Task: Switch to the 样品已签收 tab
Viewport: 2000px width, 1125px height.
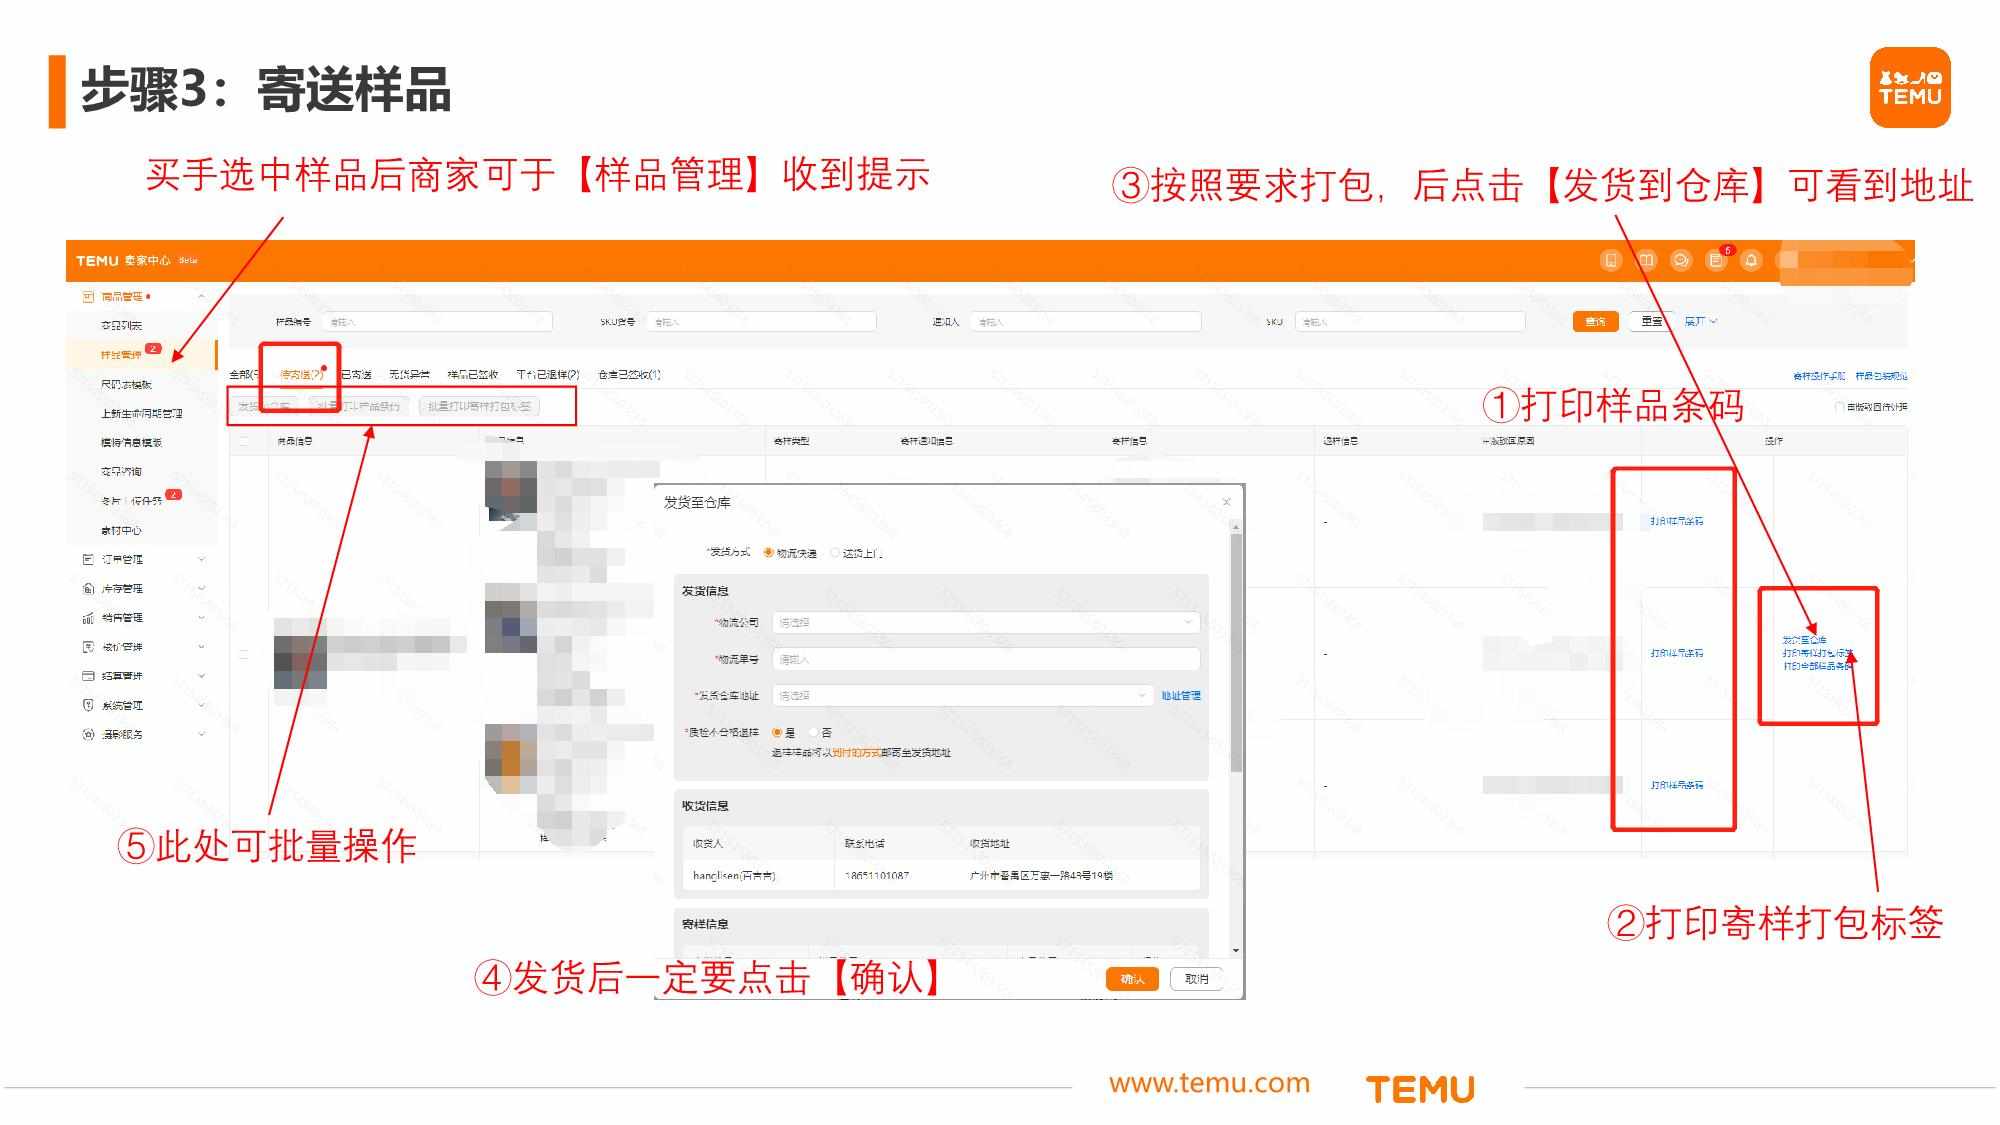Action: tap(473, 375)
